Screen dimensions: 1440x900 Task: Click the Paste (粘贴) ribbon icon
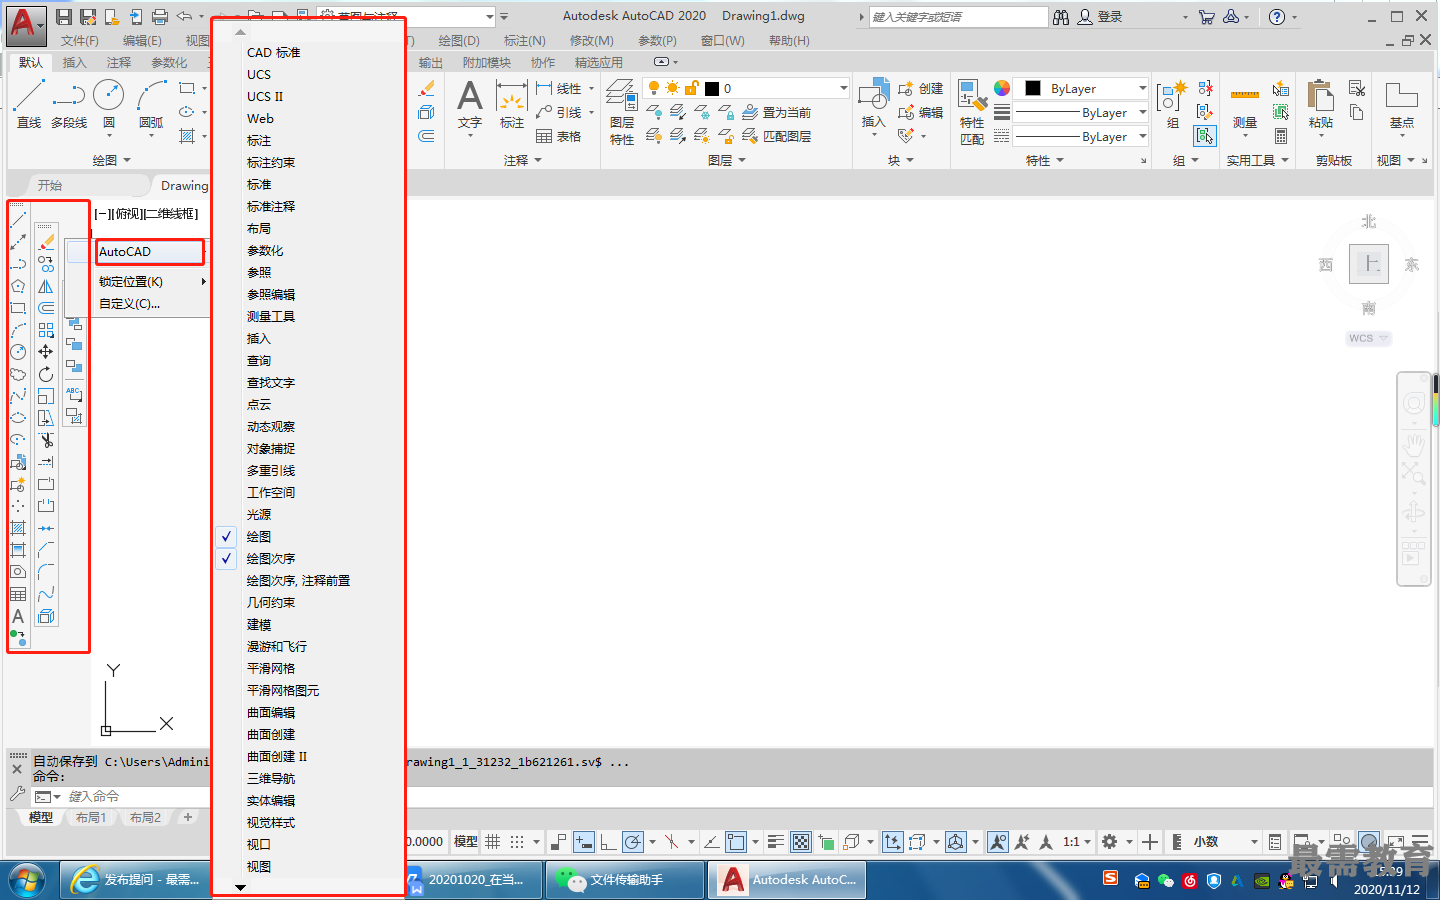[1321, 106]
